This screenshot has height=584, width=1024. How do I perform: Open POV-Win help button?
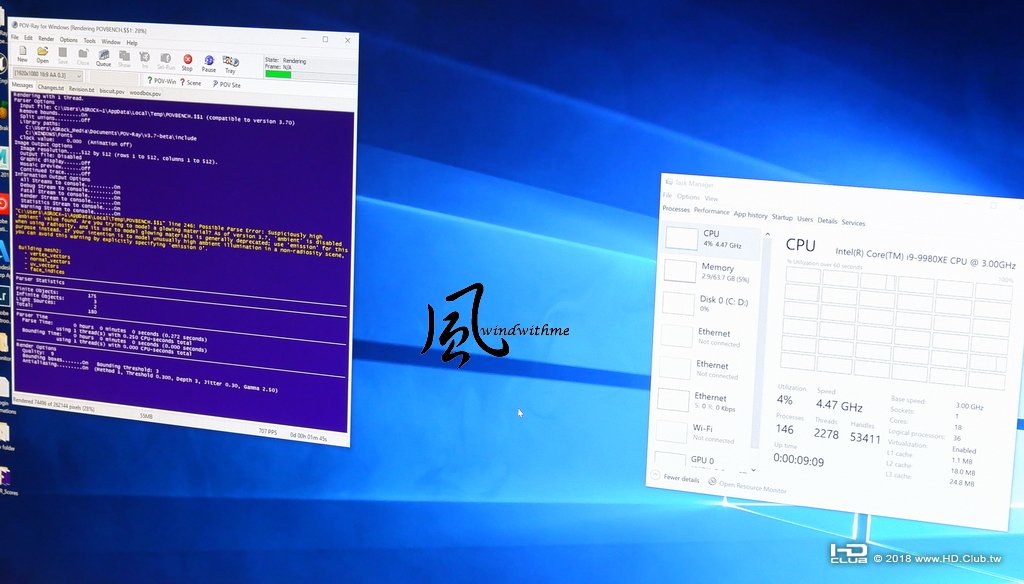click(x=161, y=81)
